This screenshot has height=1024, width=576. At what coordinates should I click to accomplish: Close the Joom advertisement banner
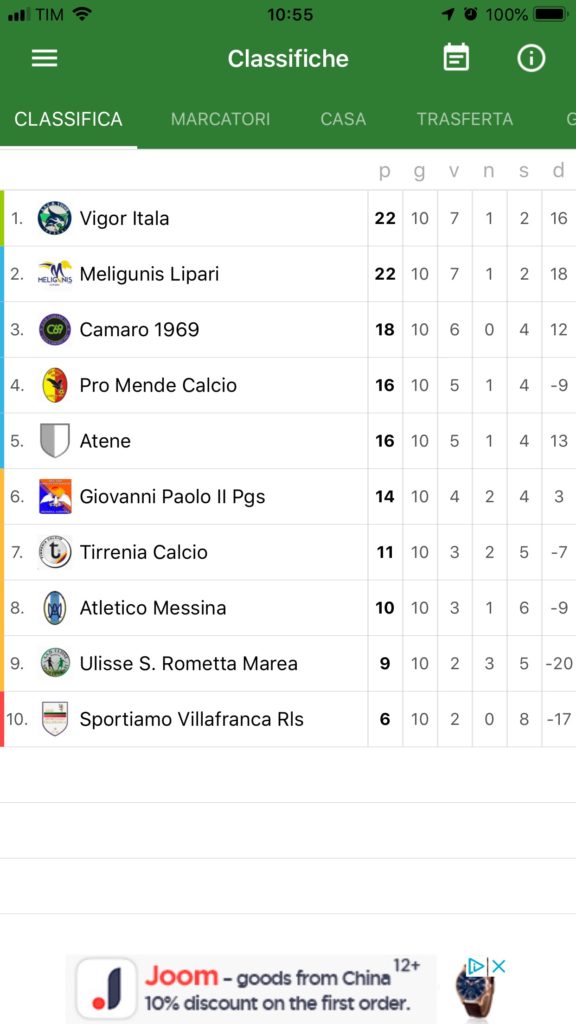[499, 967]
